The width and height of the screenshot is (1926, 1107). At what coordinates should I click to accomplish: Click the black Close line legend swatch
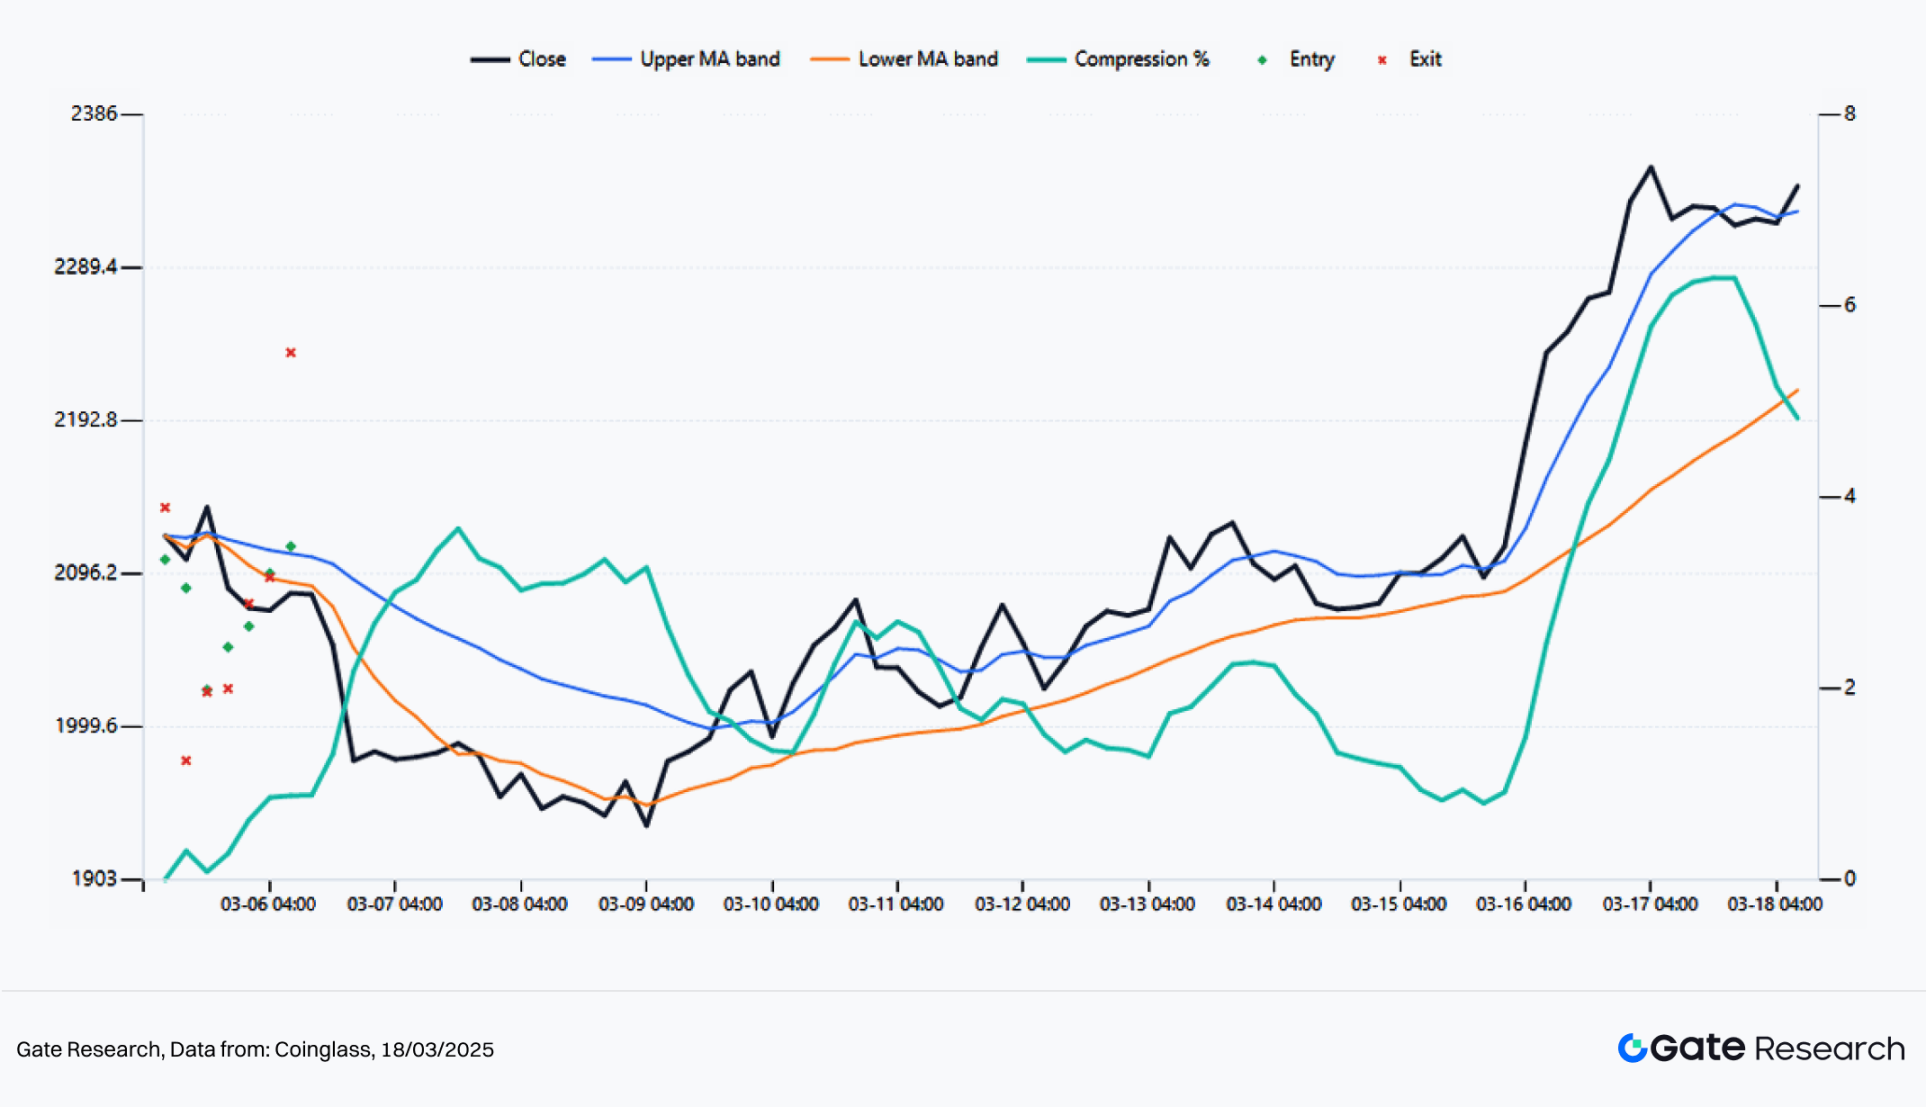tap(490, 60)
